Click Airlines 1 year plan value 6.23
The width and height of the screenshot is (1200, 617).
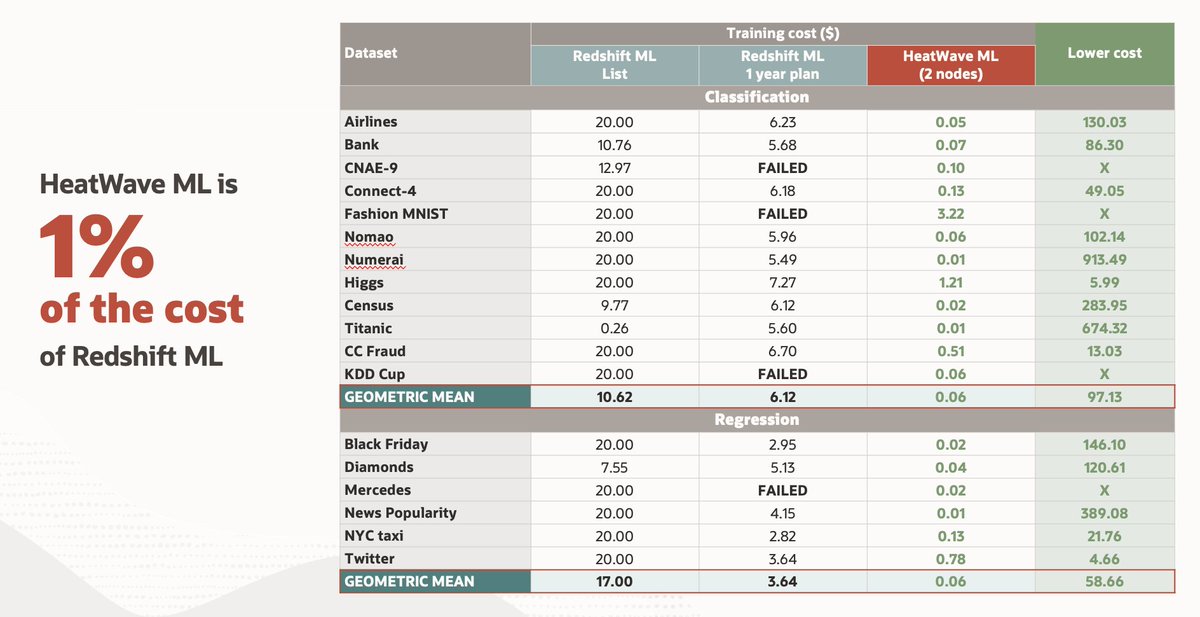point(783,122)
